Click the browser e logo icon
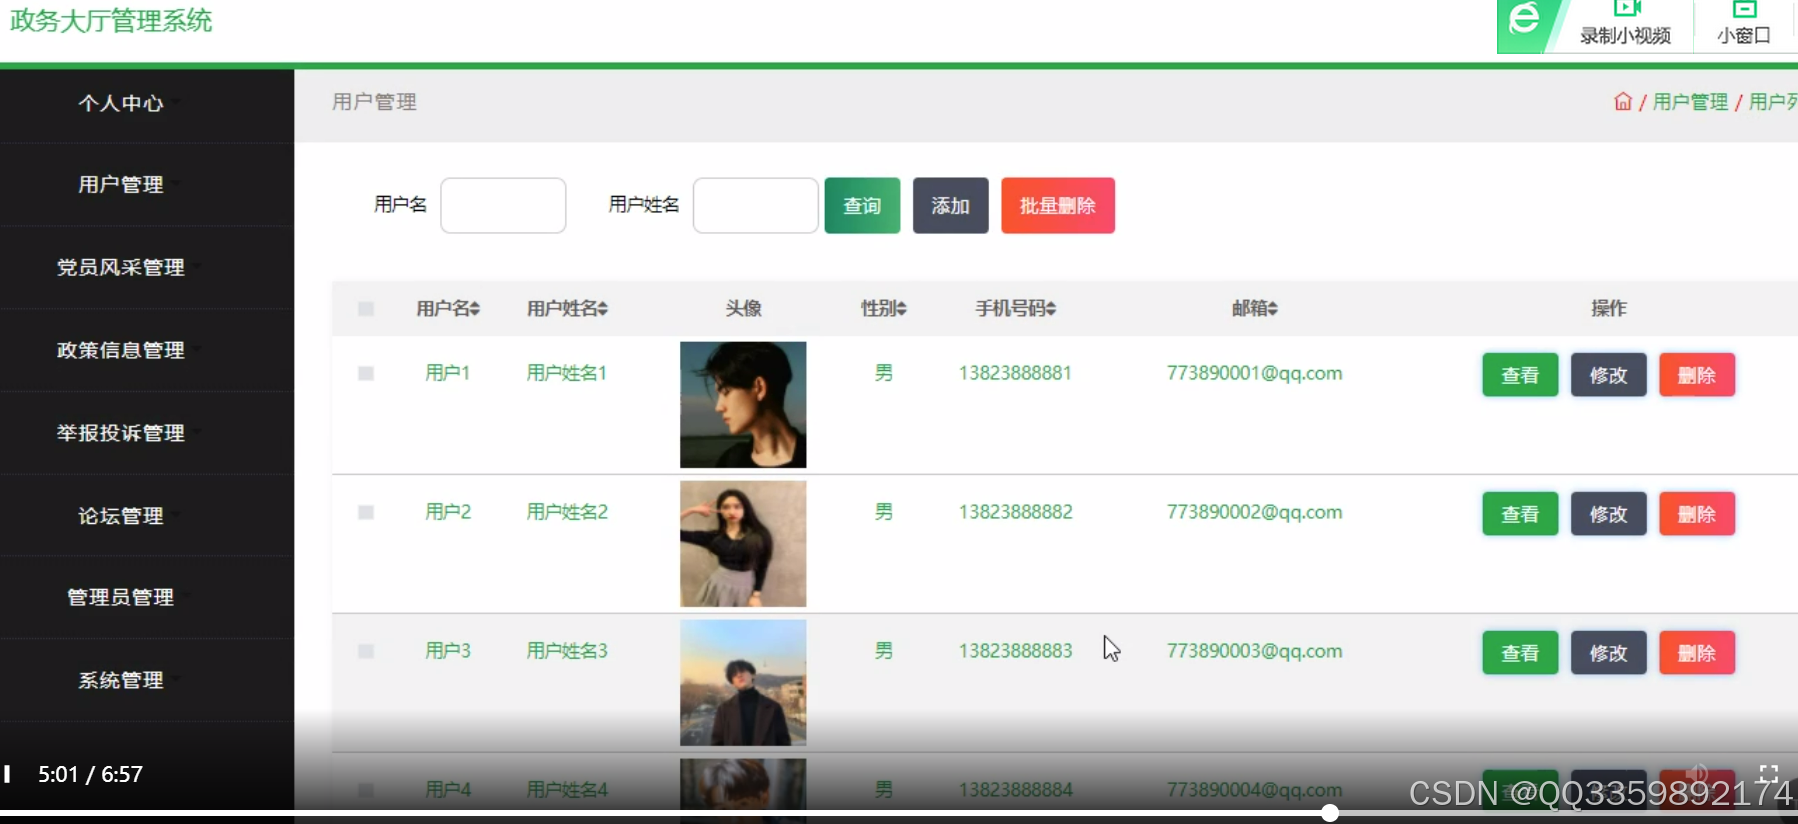 (1525, 20)
